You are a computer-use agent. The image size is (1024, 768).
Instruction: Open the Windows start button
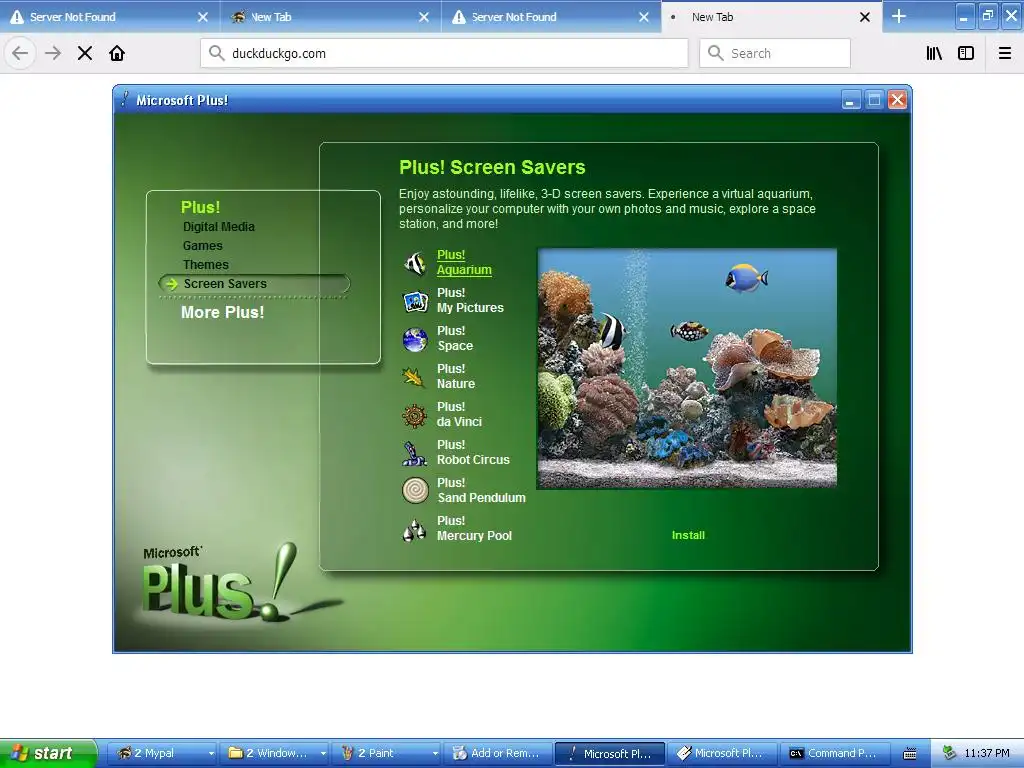47,753
